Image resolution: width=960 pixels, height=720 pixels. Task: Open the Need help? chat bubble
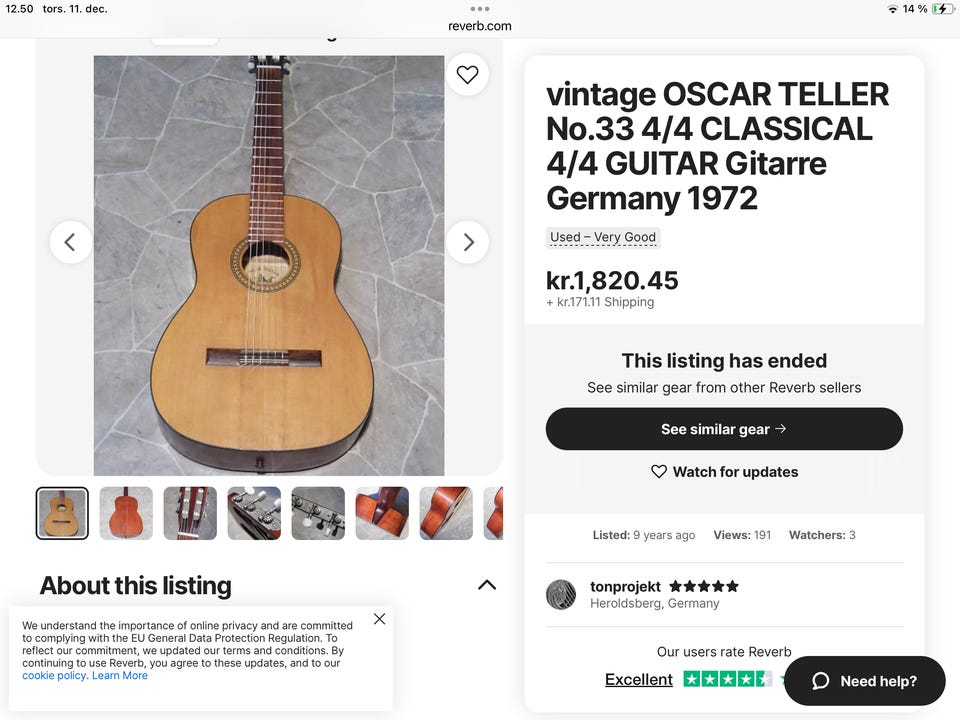click(864, 681)
